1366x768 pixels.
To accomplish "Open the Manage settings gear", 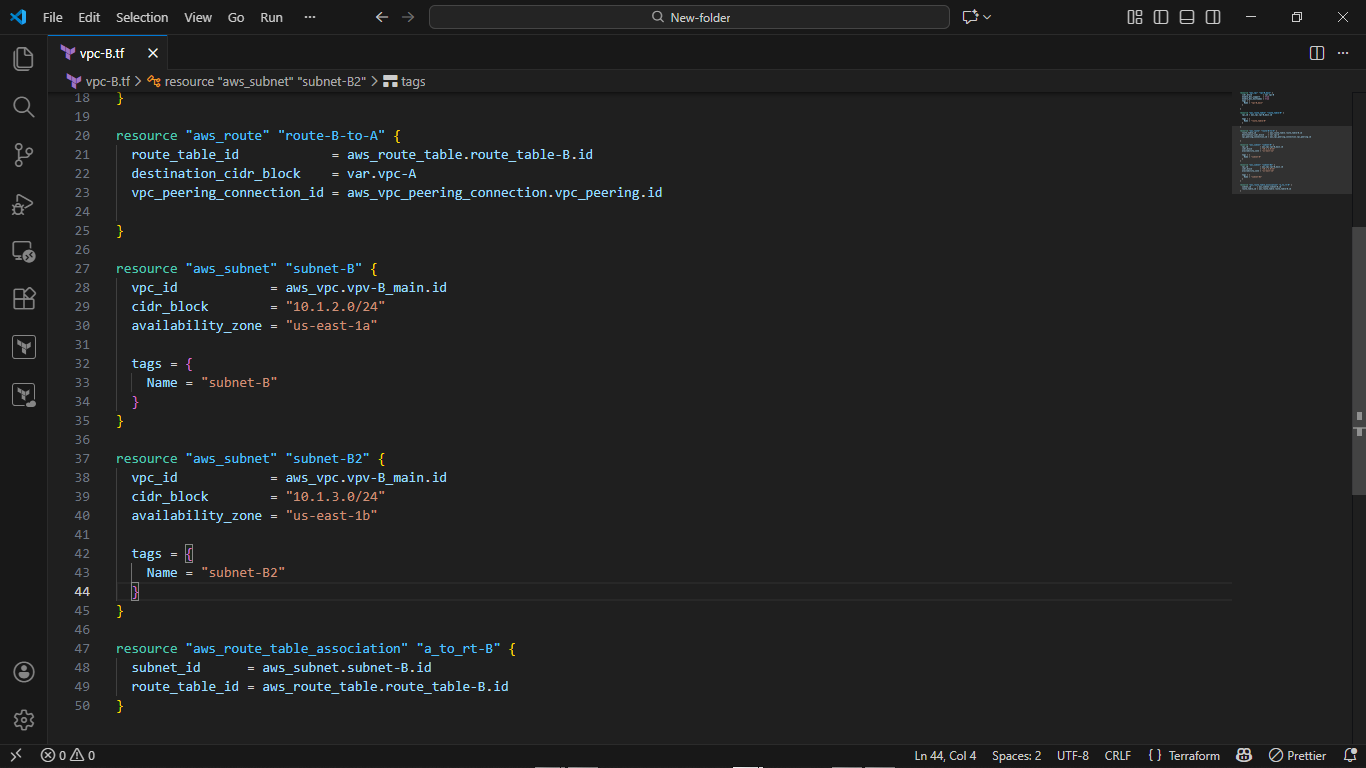I will click(23, 719).
